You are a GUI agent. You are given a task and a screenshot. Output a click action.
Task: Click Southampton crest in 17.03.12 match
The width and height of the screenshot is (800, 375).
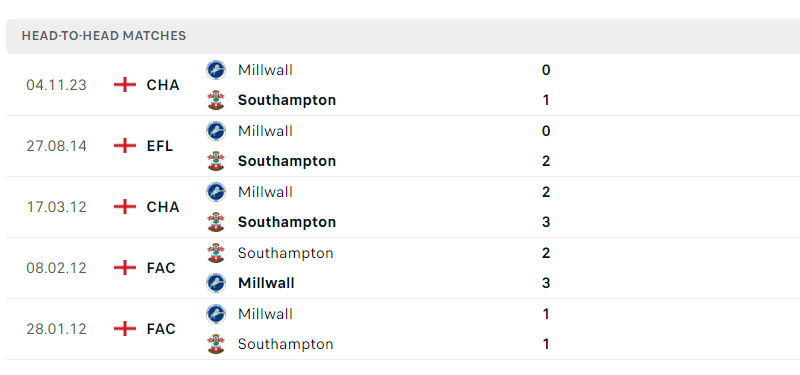coord(216,222)
